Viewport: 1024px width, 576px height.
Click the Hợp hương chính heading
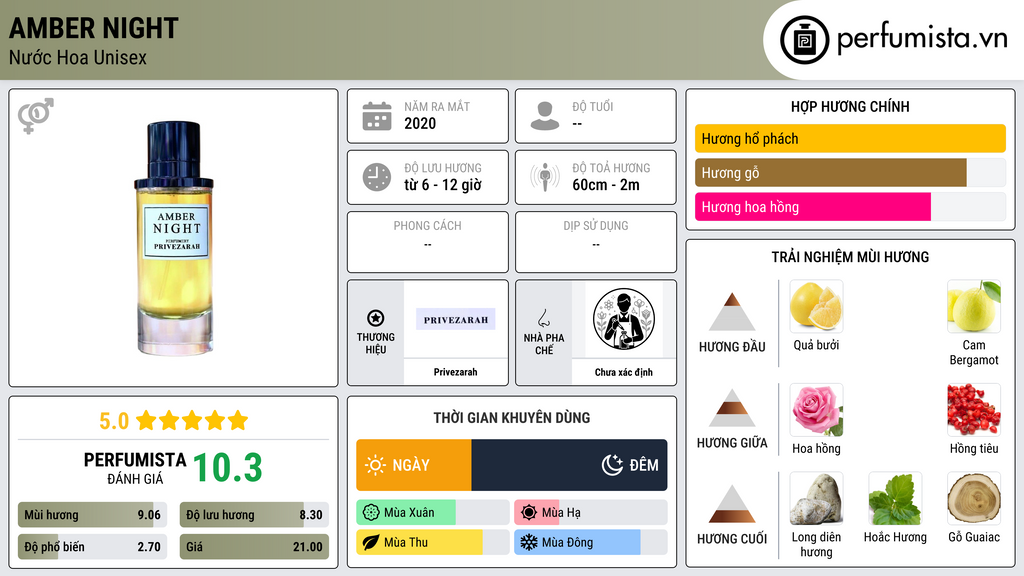(850, 106)
